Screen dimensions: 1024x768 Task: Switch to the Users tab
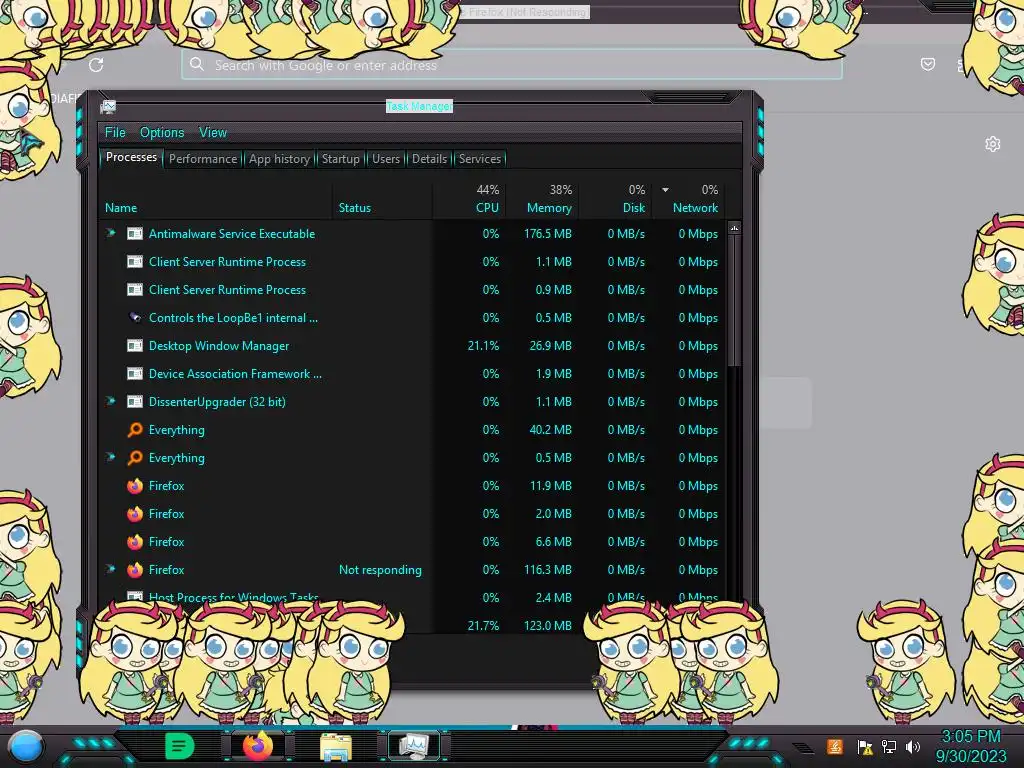386,159
